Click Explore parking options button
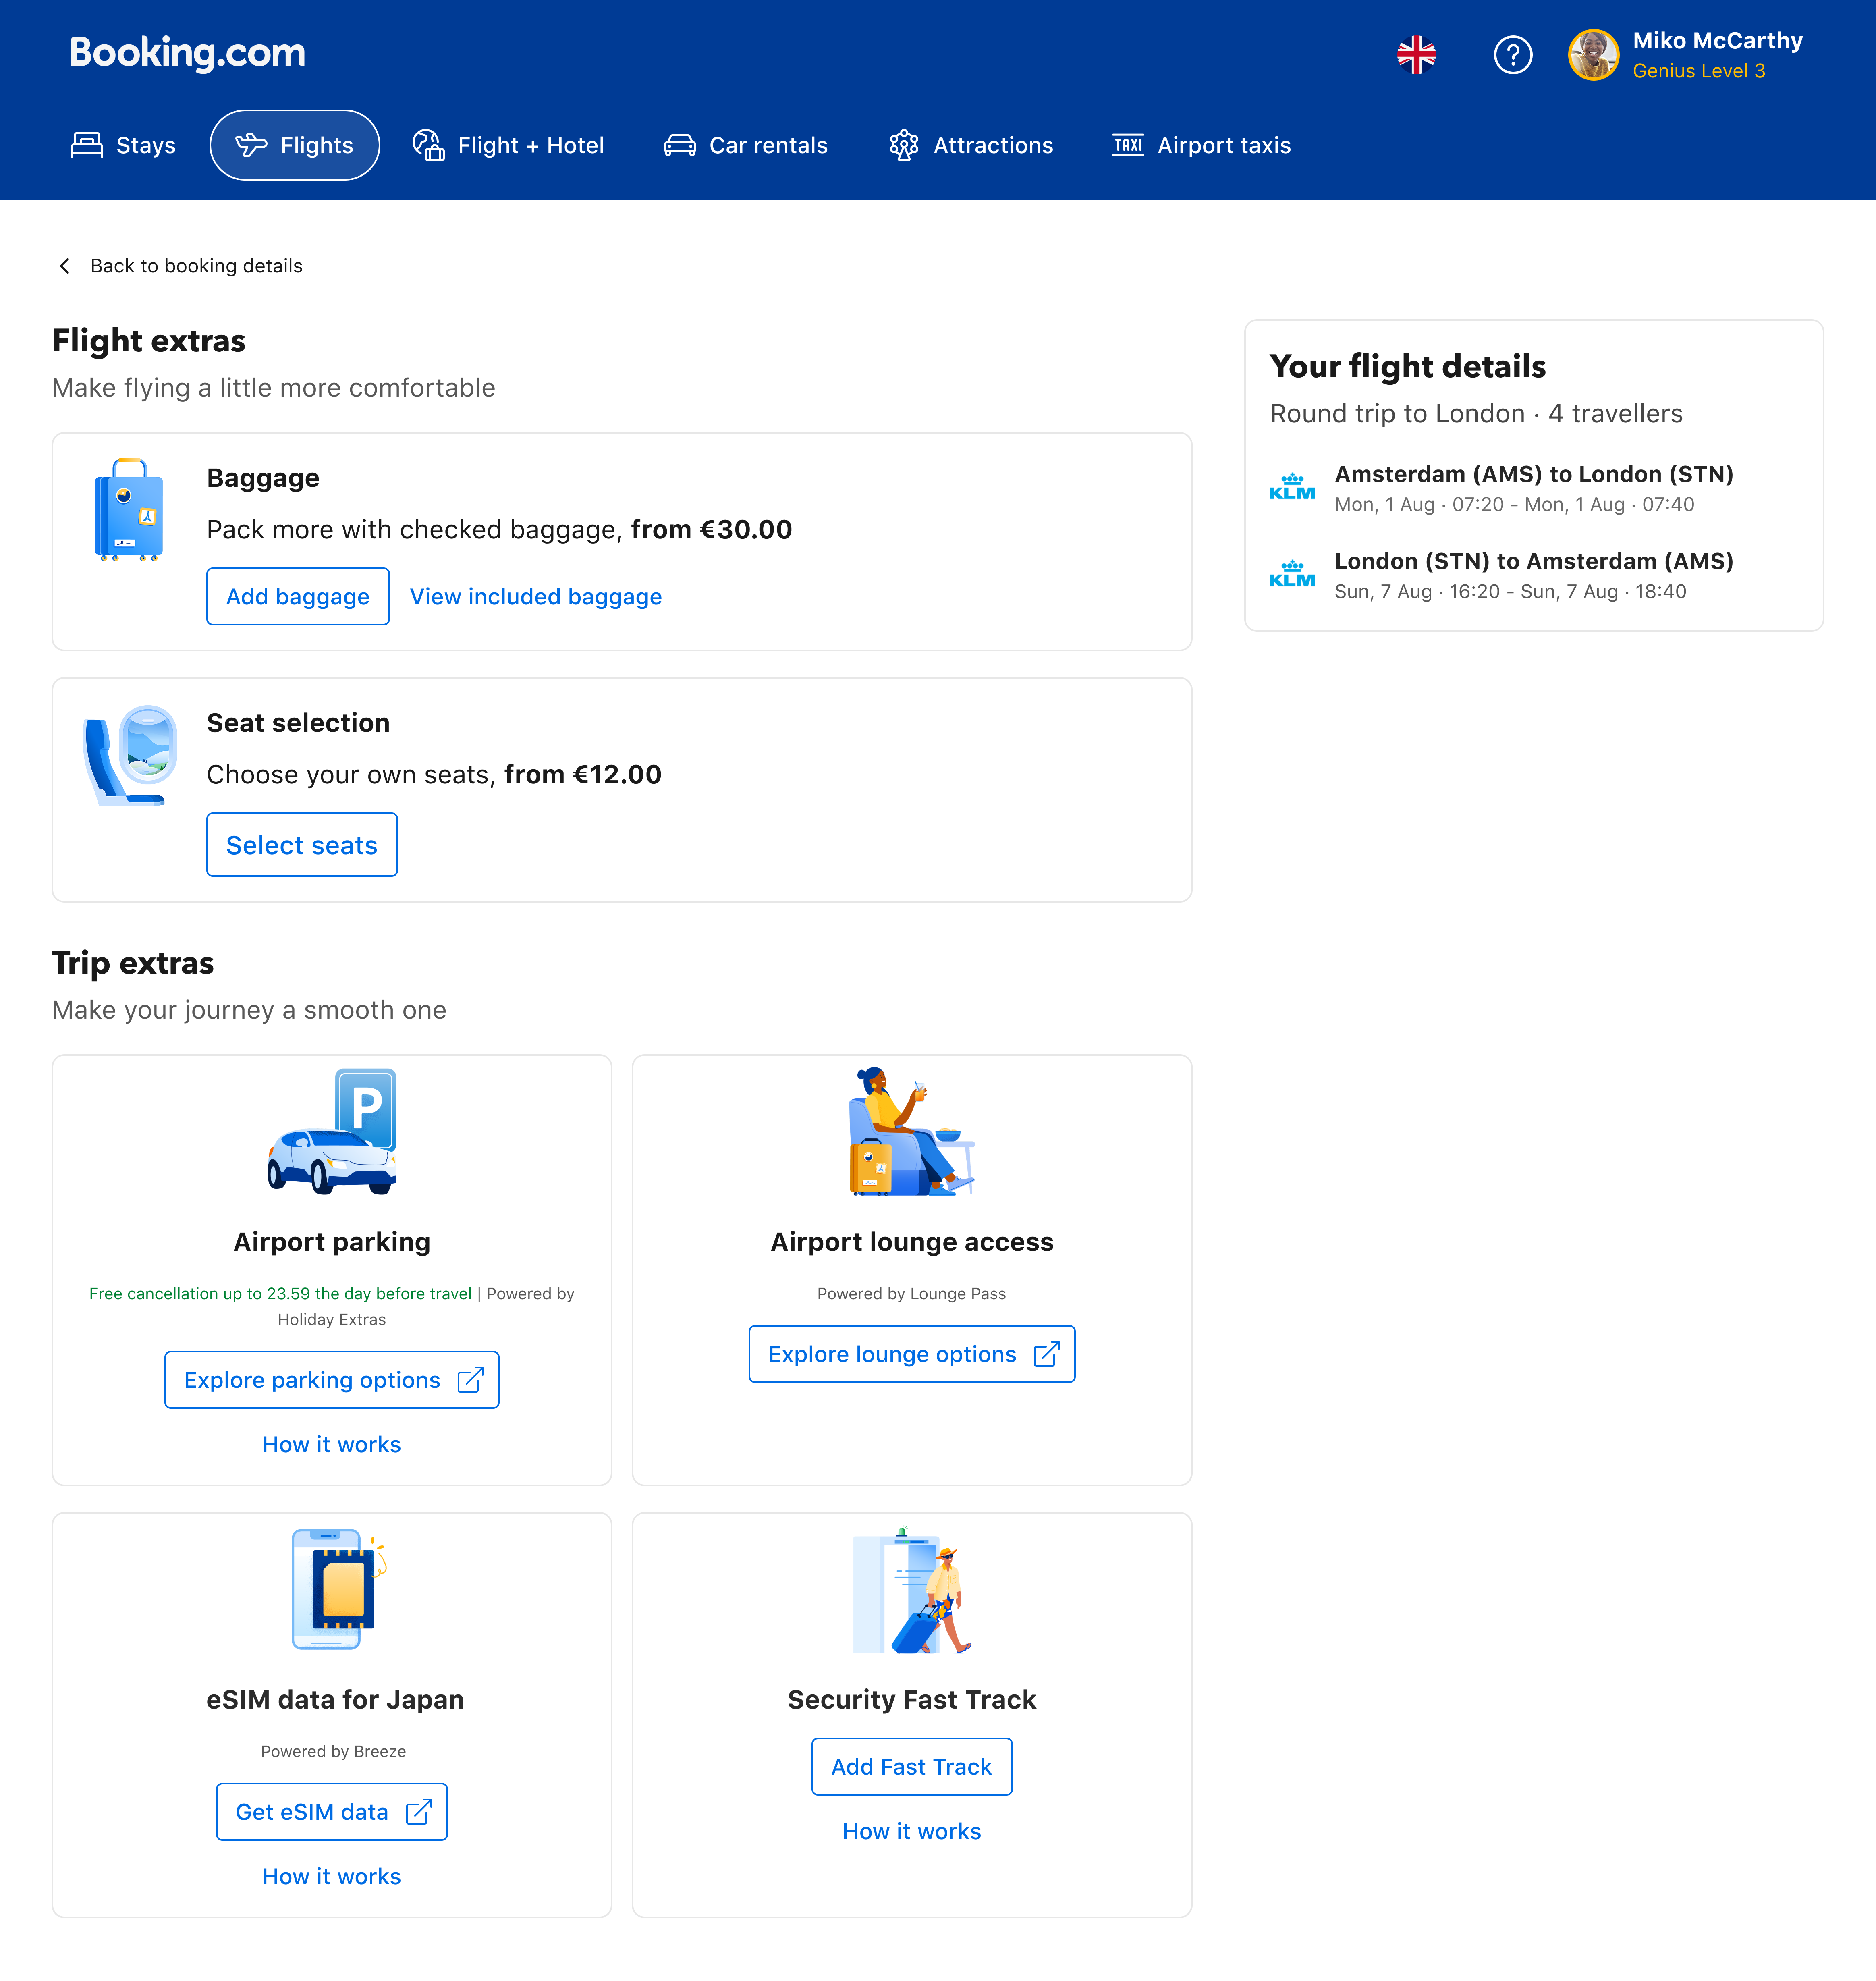The width and height of the screenshot is (1876, 1981). point(332,1380)
